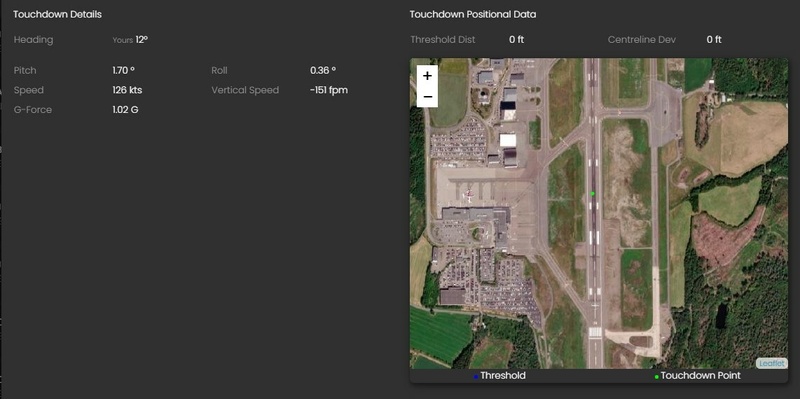This screenshot has width=800, height=399.
Task: Select the Centreline Dev value 0 ft
Action: pyautogui.click(x=714, y=40)
